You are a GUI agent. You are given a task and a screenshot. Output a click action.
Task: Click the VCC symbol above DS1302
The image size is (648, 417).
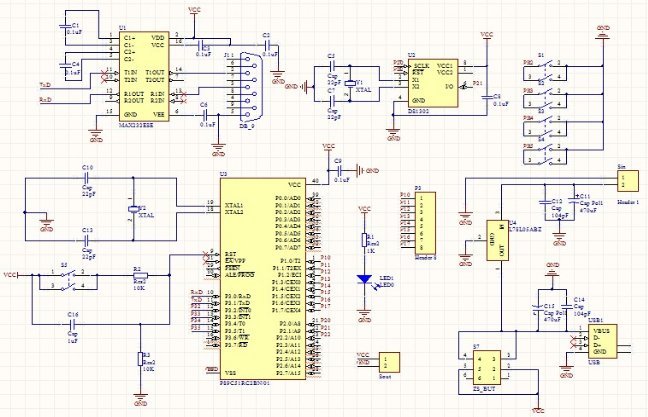pyautogui.click(x=487, y=34)
